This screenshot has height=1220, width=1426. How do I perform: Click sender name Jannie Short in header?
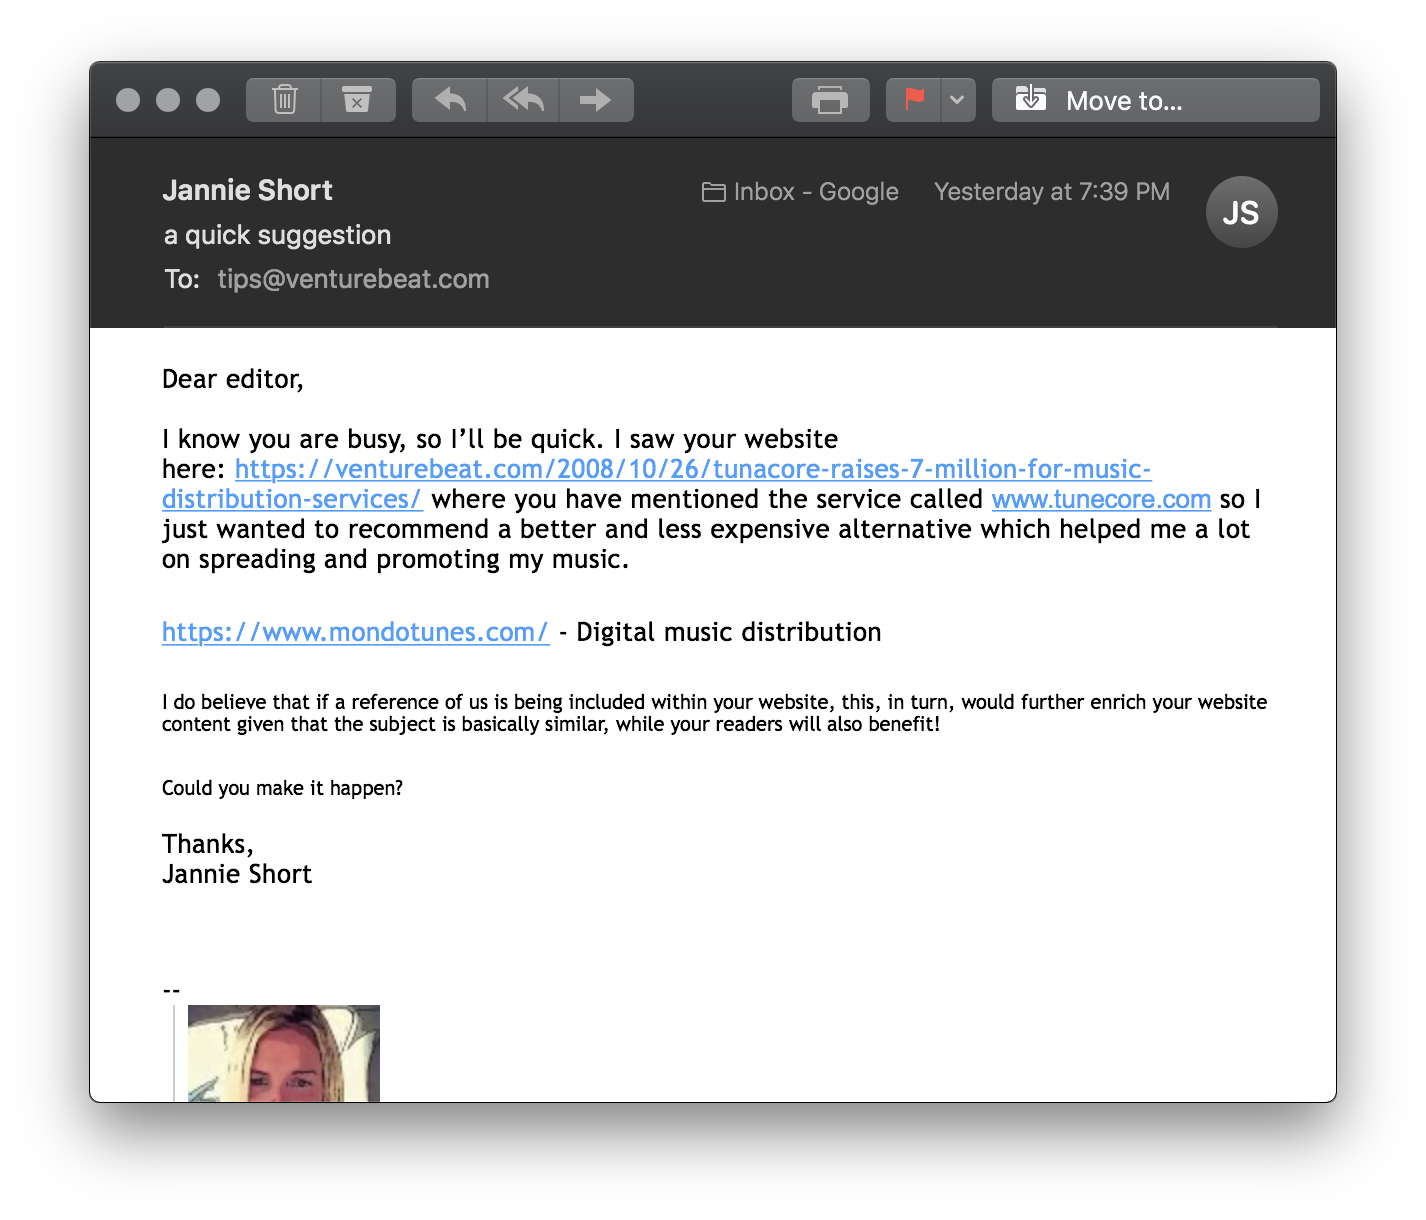247,190
